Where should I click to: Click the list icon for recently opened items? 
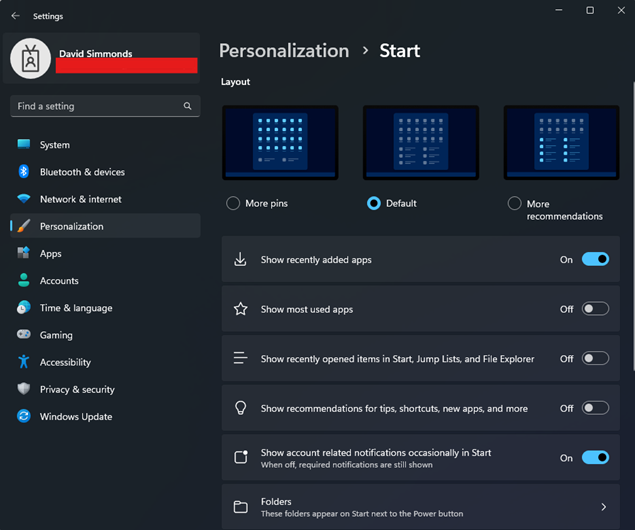[240, 358]
